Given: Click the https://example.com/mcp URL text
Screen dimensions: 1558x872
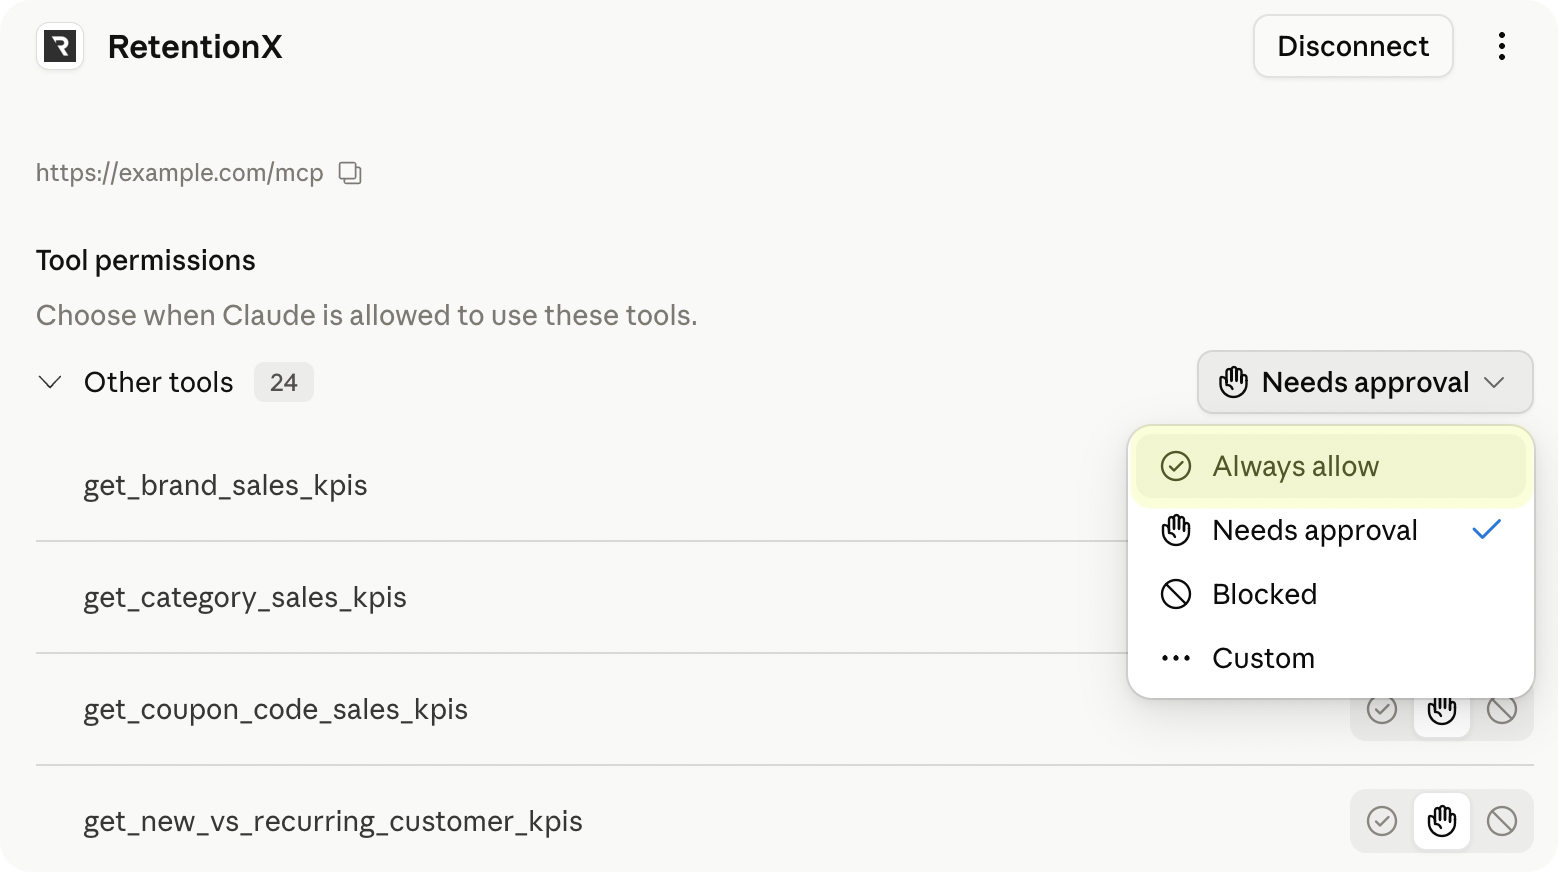Looking at the screenshot, I should pyautogui.click(x=180, y=173).
